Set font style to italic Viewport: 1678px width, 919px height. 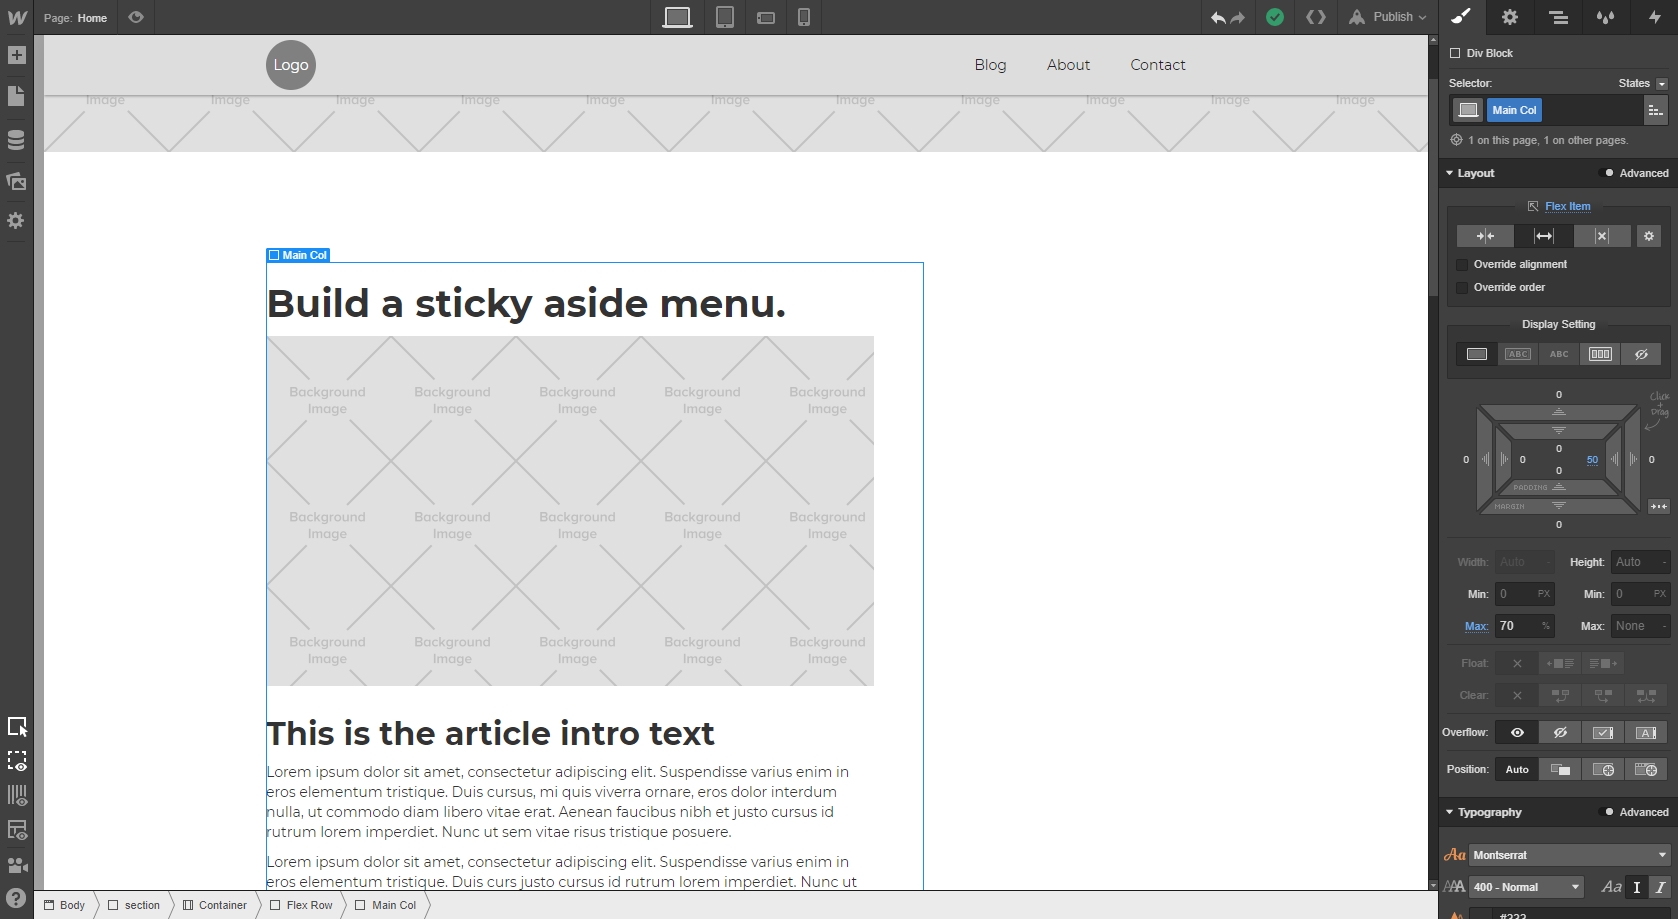pos(1659,887)
